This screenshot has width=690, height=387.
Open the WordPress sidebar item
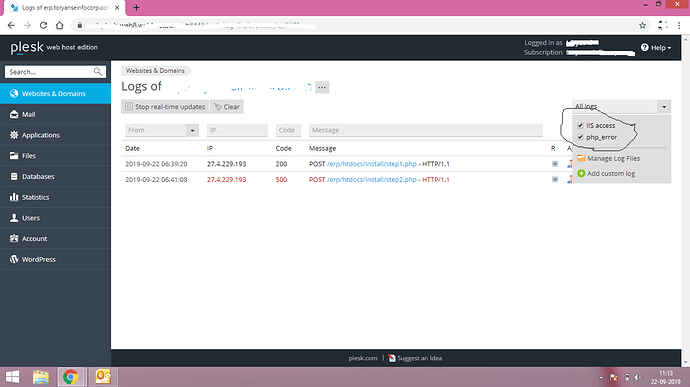[55, 259]
